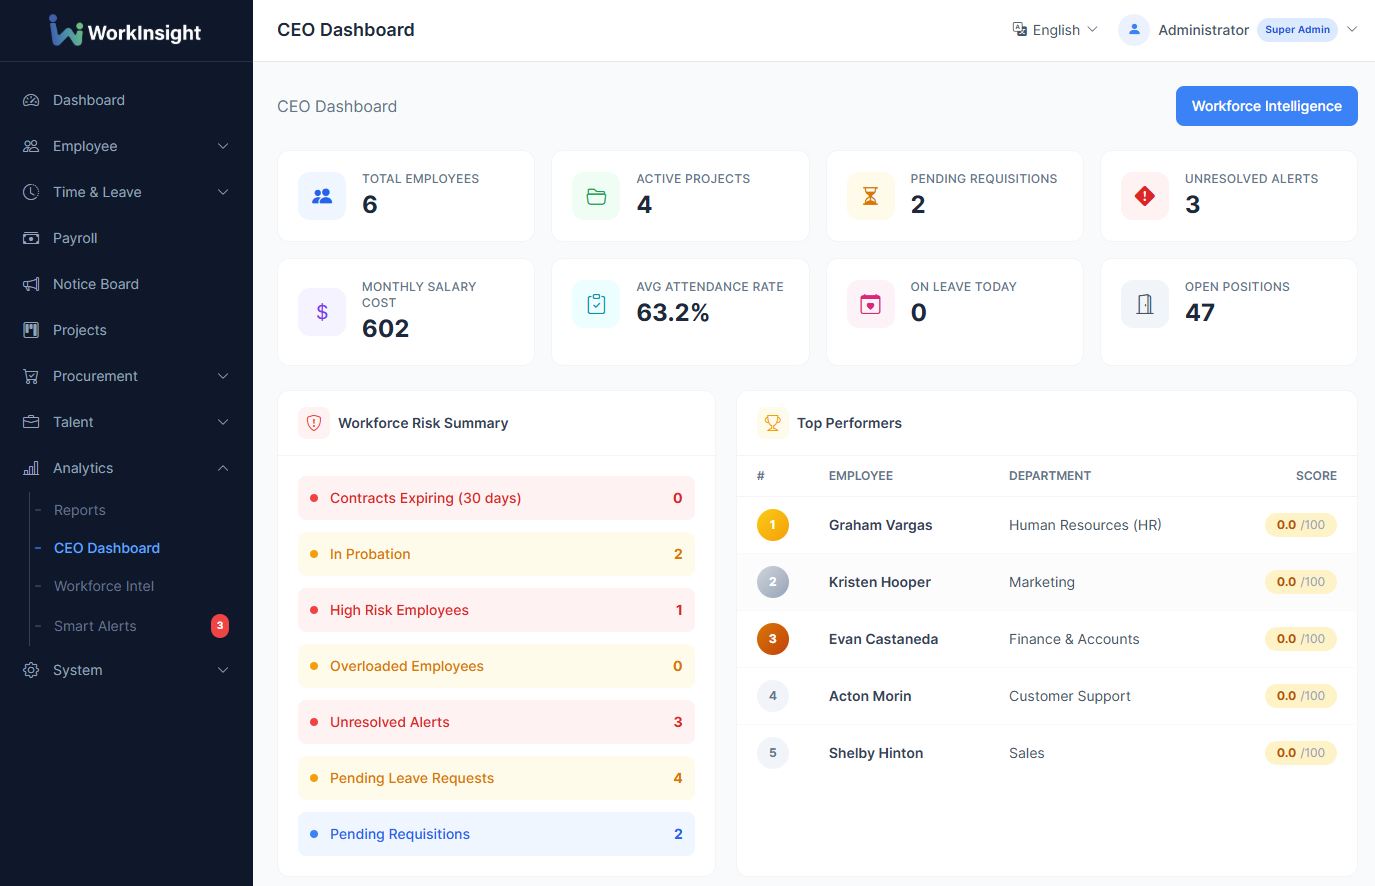This screenshot has height=886, width=1375.
Task: Open Smart Alerts from the sidebar
Action: pos(95,626)
